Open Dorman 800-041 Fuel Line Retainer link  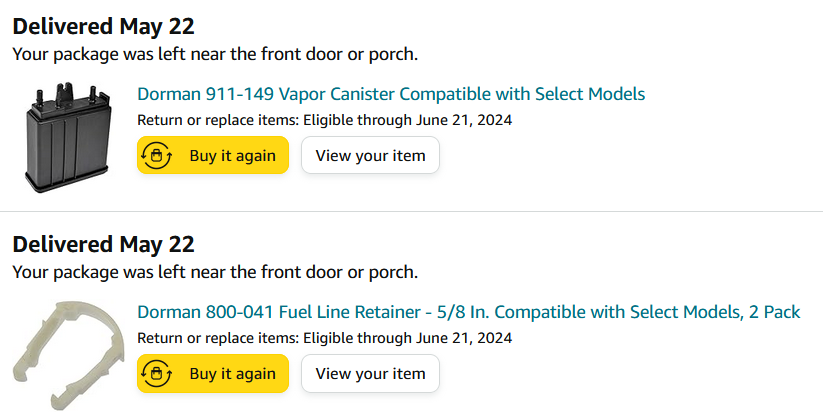(469, 312)
